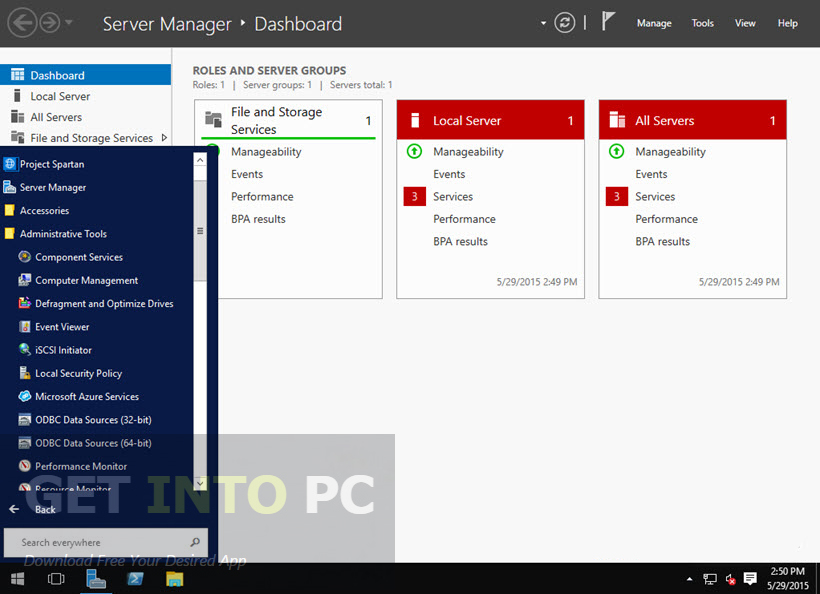This screenshot has width=820, height=594.
Task: Click the Search everywhere input box
Action: coord(105,543)
